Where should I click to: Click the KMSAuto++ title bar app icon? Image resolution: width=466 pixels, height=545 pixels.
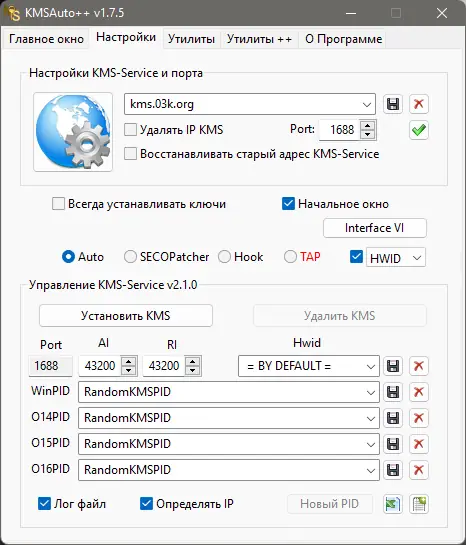13,13
